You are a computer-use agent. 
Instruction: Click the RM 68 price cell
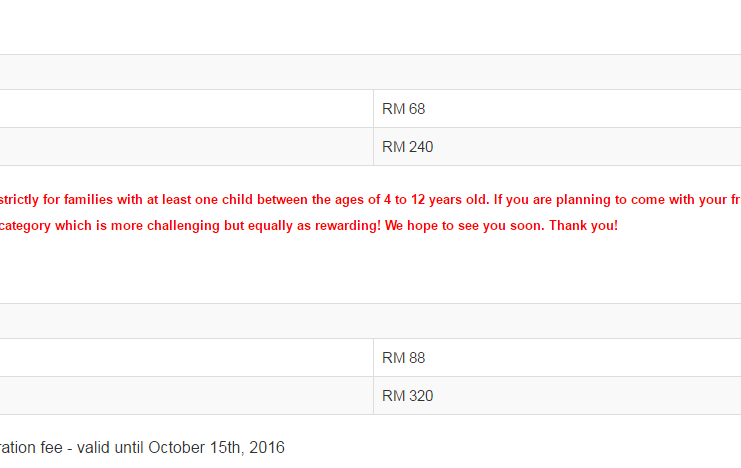[x=557, y=109]
